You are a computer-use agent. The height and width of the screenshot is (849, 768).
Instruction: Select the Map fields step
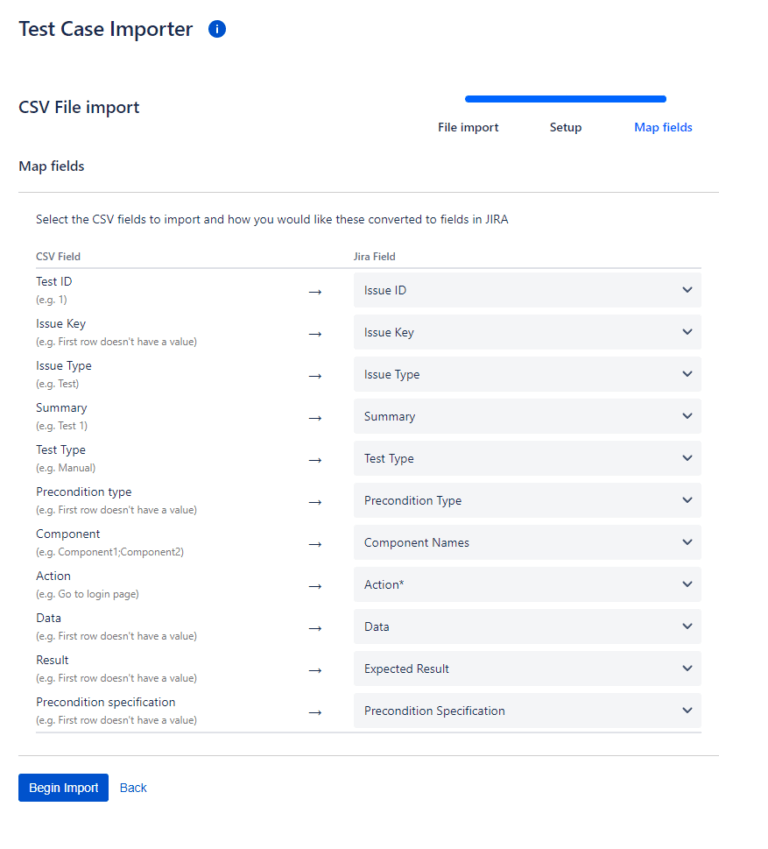(663, 127)
